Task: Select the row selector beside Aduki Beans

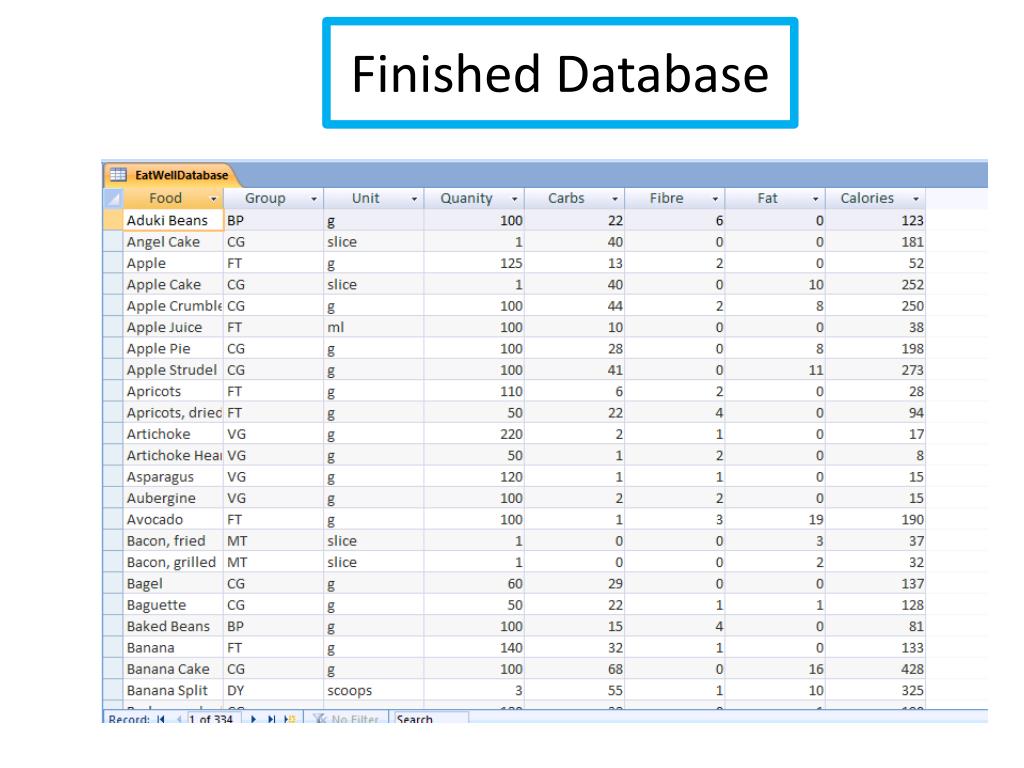Action: click(x=113, y=220)
